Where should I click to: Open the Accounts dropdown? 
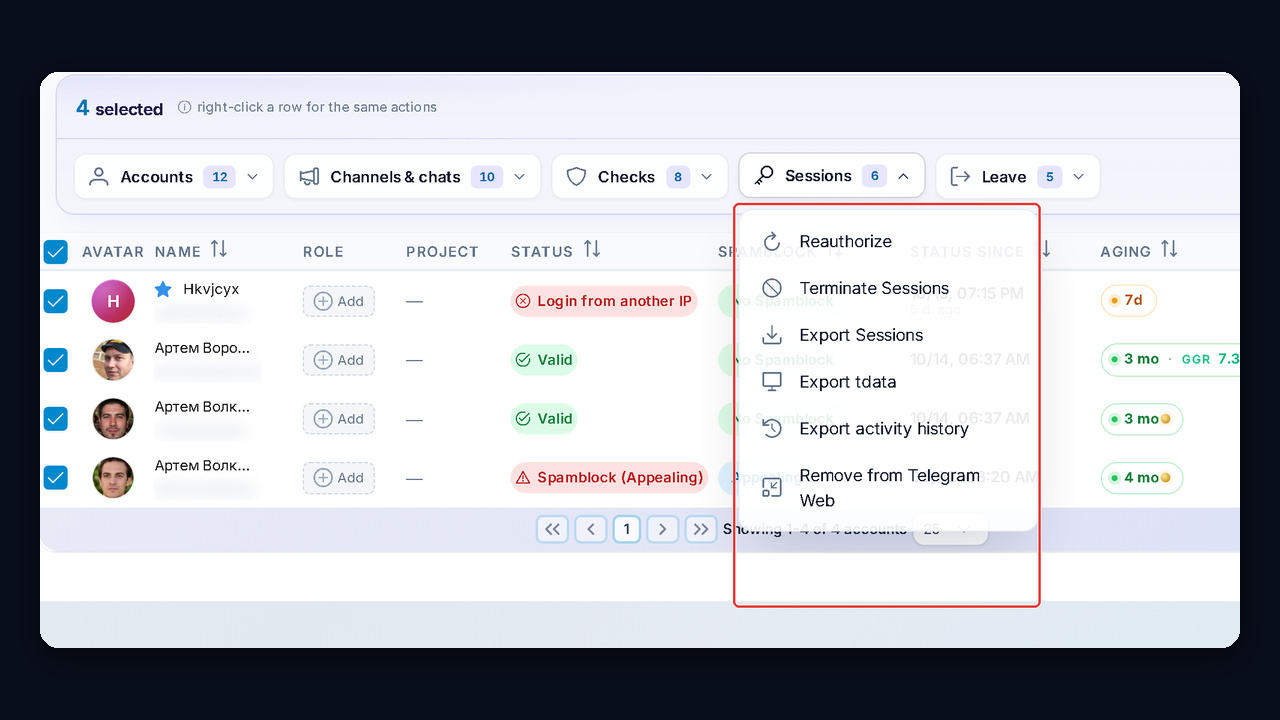coord(174,177)
